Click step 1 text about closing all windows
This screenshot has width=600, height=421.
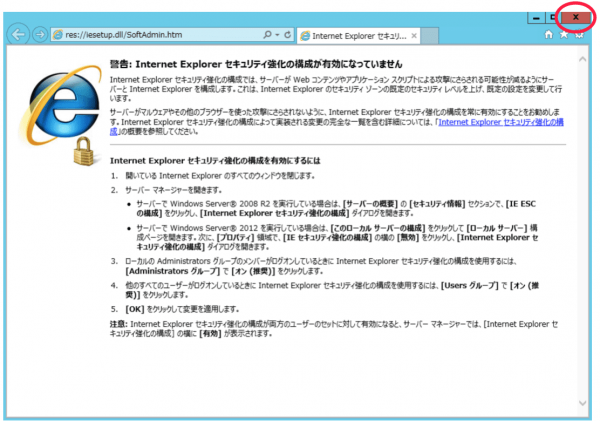pyautogui.click(x=220, y=176)
